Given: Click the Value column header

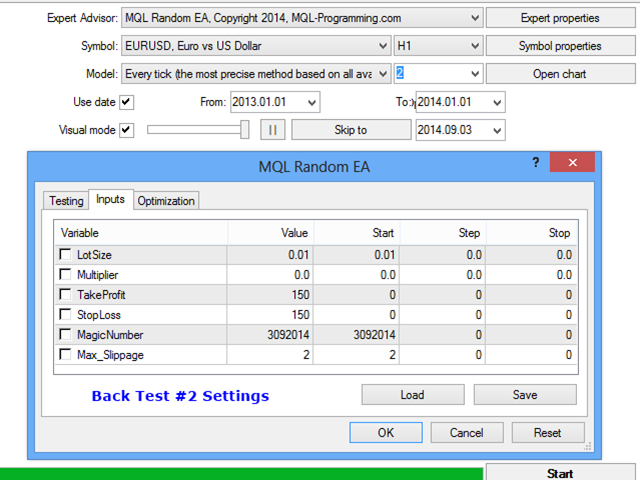Looking at the screenshot, I should point(270,233).
